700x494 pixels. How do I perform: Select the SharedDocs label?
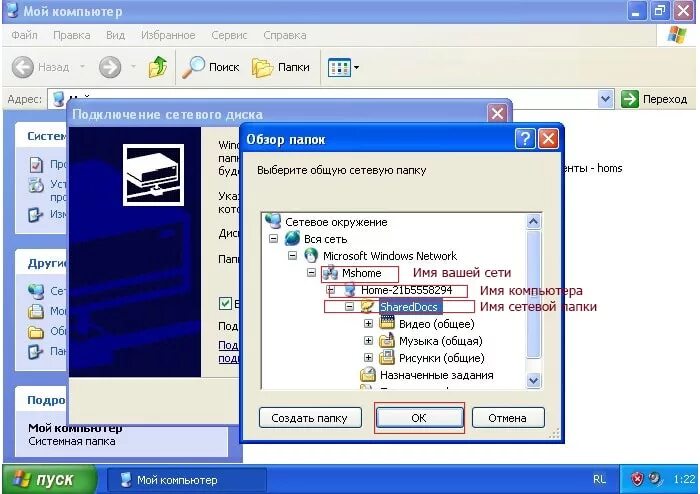coord(409,307)
